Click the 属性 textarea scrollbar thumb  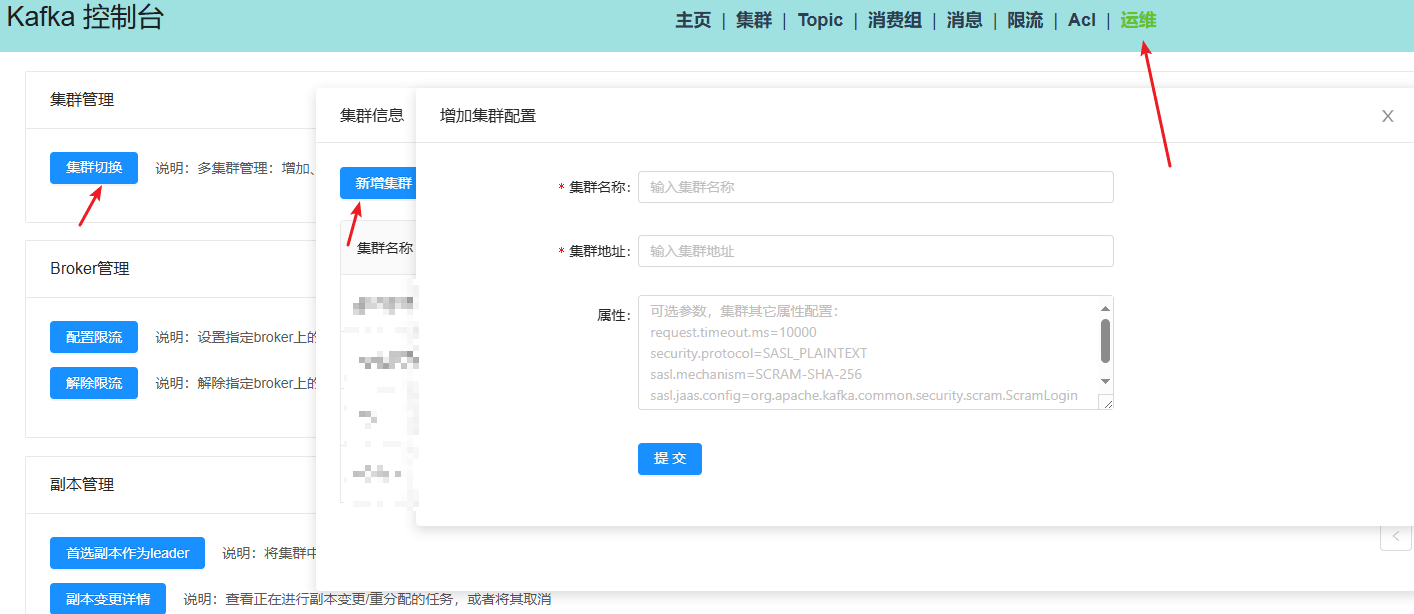(x=1105, y=341)
